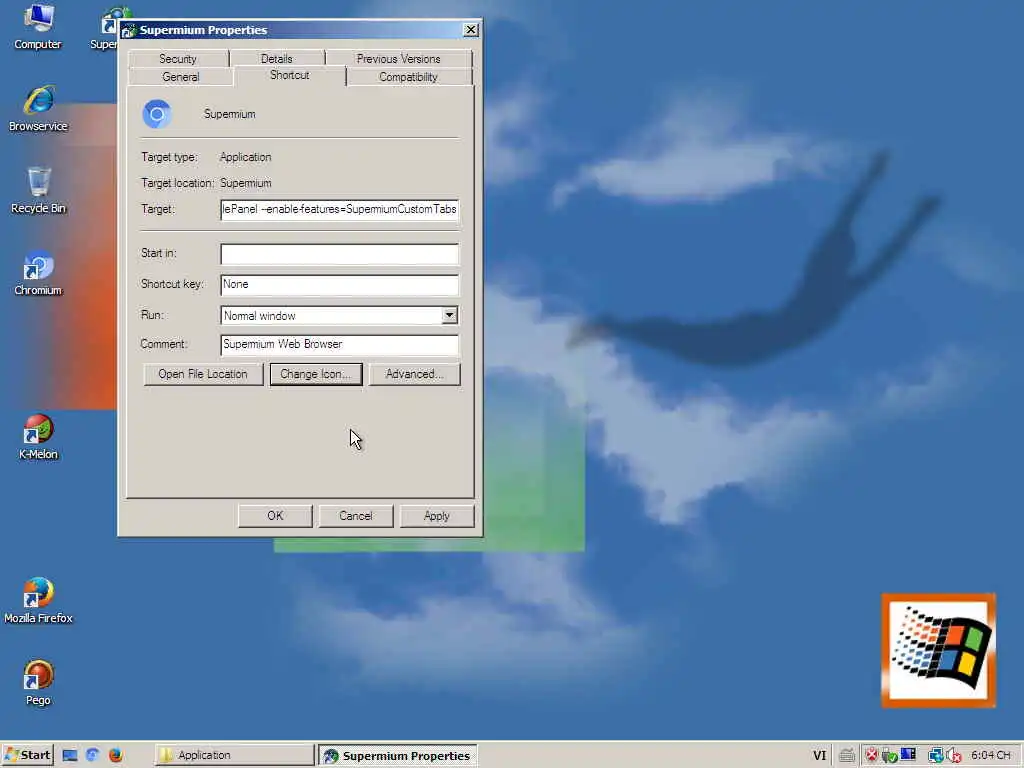Switch to the Compatibility tab
This screenshot has width=1024, height=768.
(x=408, y=77)
